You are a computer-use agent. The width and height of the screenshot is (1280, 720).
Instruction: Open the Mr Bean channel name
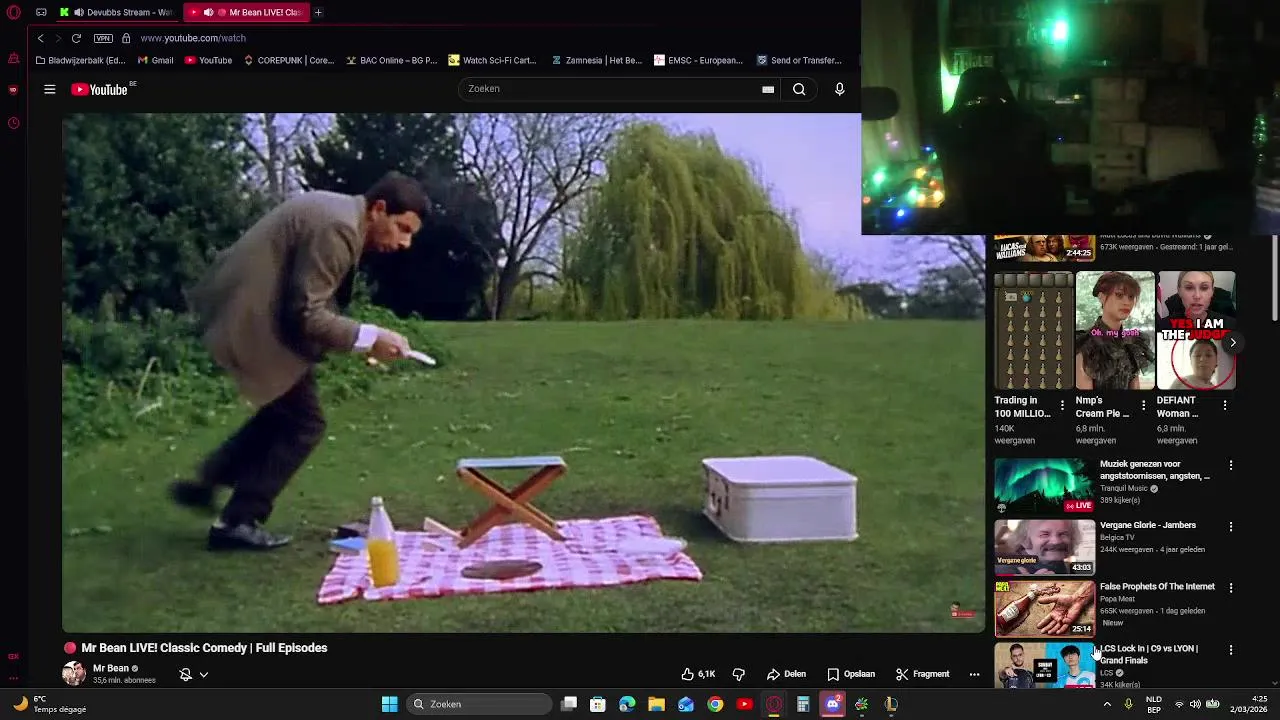point(110,668)
